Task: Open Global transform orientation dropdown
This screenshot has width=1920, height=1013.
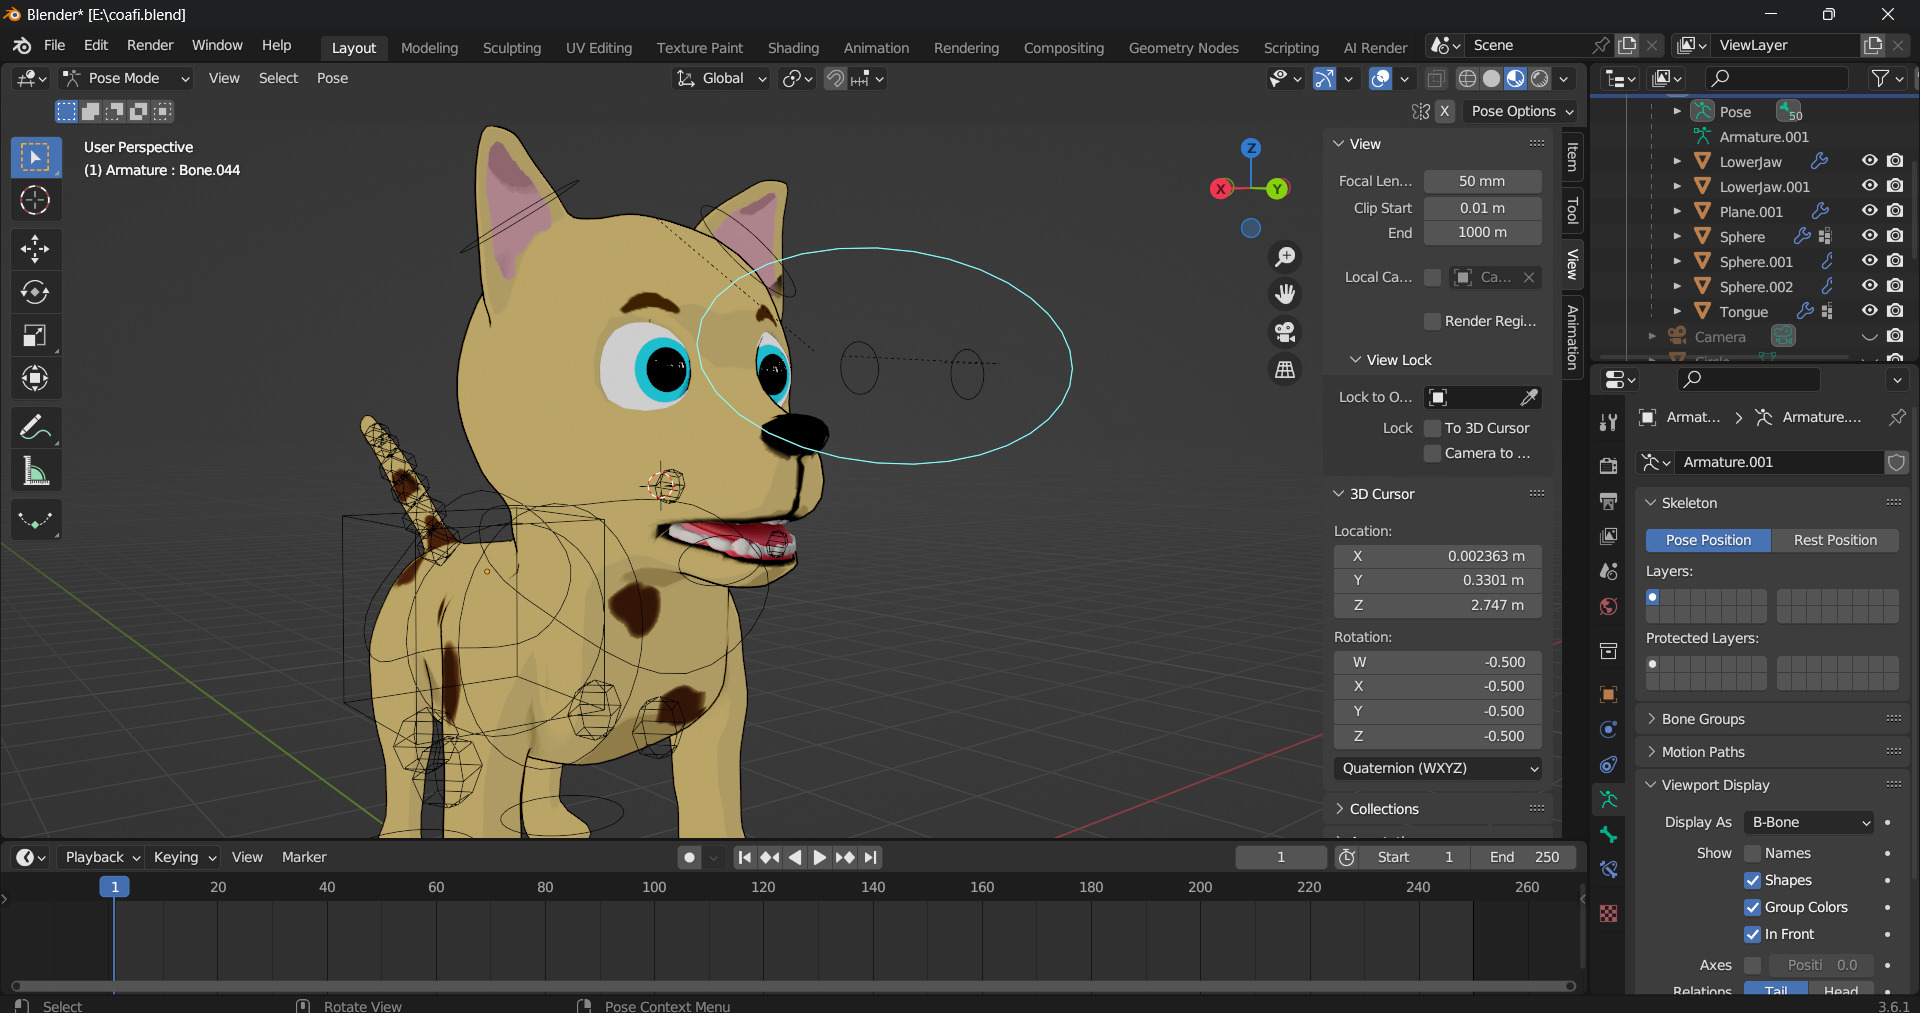Action: 721,78
